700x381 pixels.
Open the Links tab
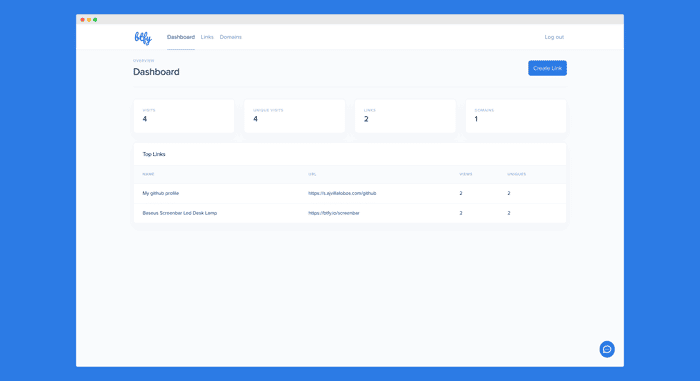(x=207, y=37)
